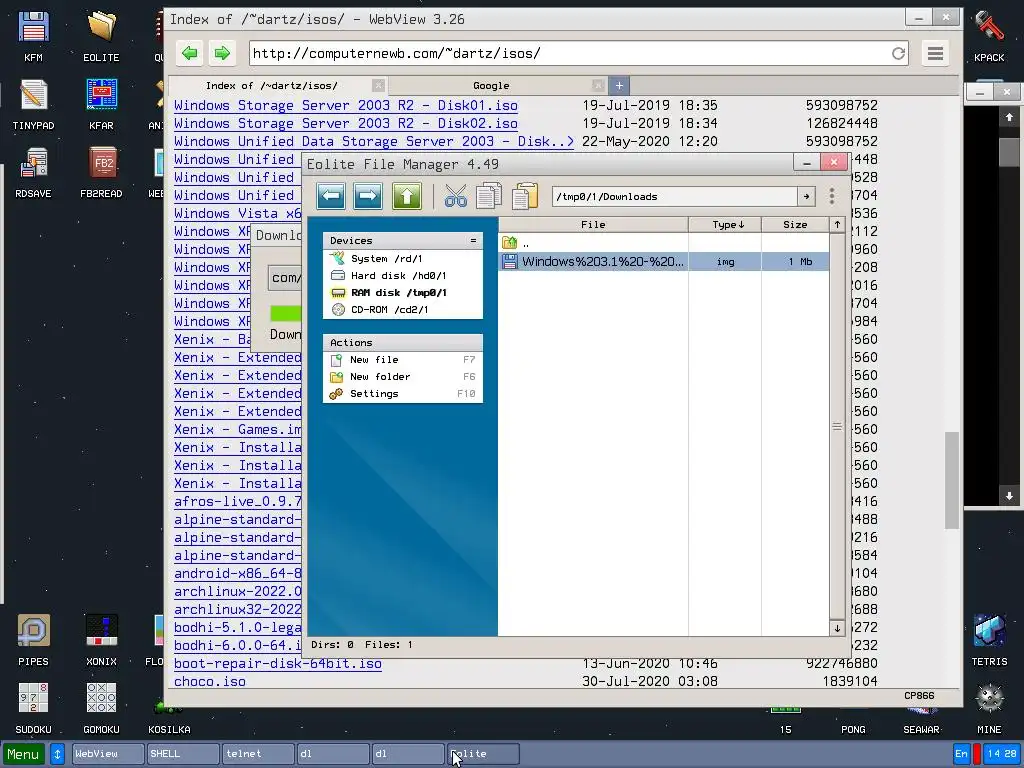Close the Google tab
The image size is (1024, 768).
(x=598, y=86)
